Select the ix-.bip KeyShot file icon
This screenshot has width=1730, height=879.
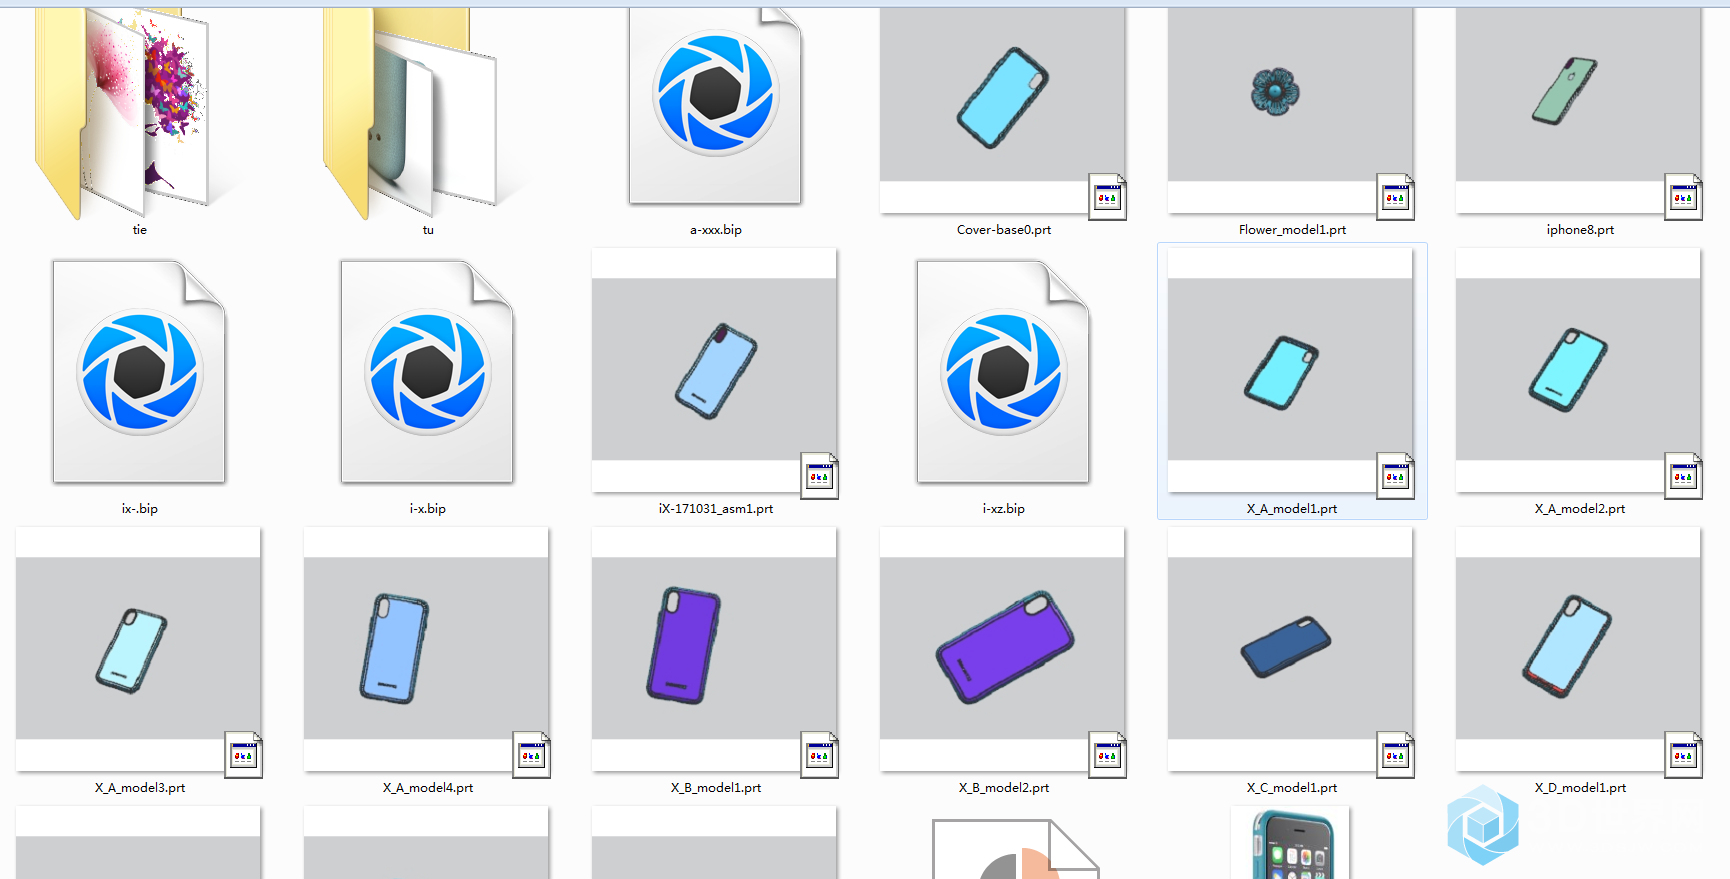click(x=139, y=372)
